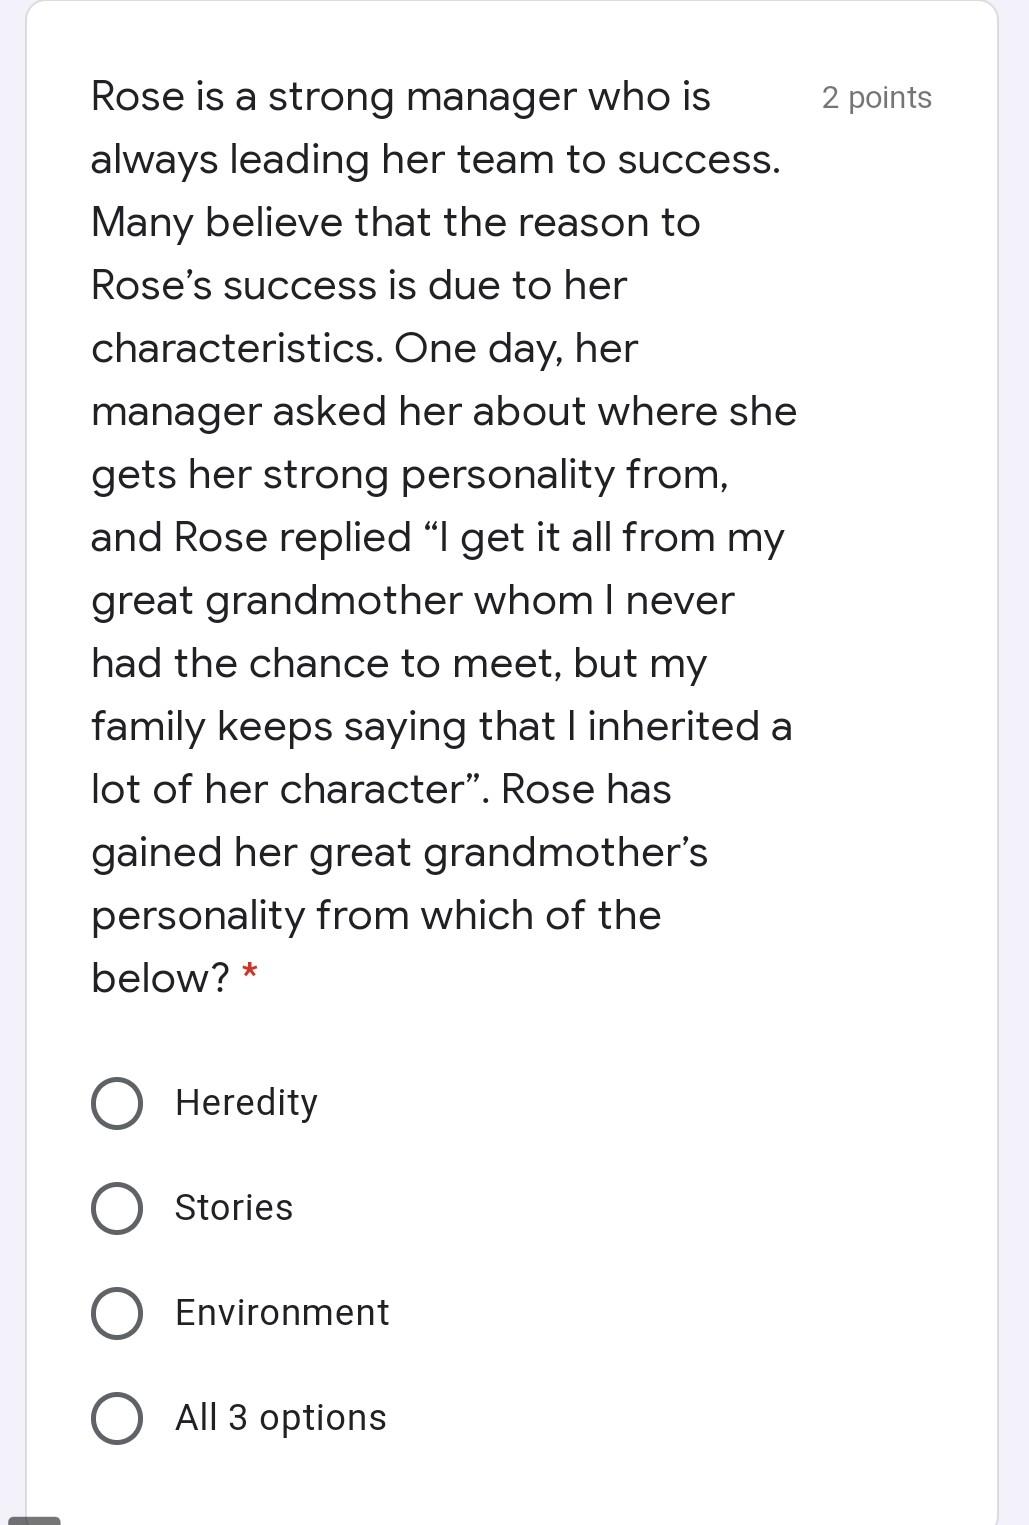
Task: Click the red required asterisk
Action: 250,971
